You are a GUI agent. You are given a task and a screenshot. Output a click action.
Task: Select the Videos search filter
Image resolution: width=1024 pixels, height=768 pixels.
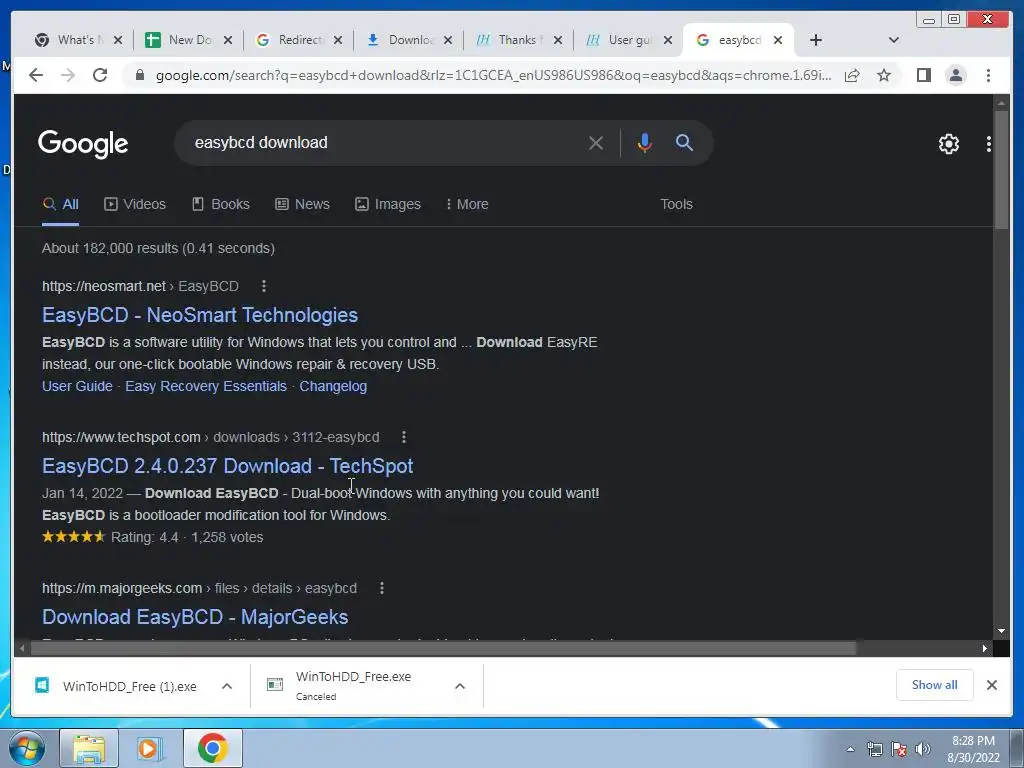click(x=135, y=204)
